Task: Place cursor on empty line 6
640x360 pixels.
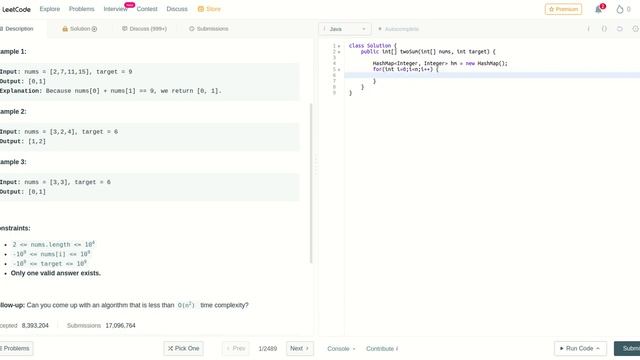Action: tap(492, 75)
